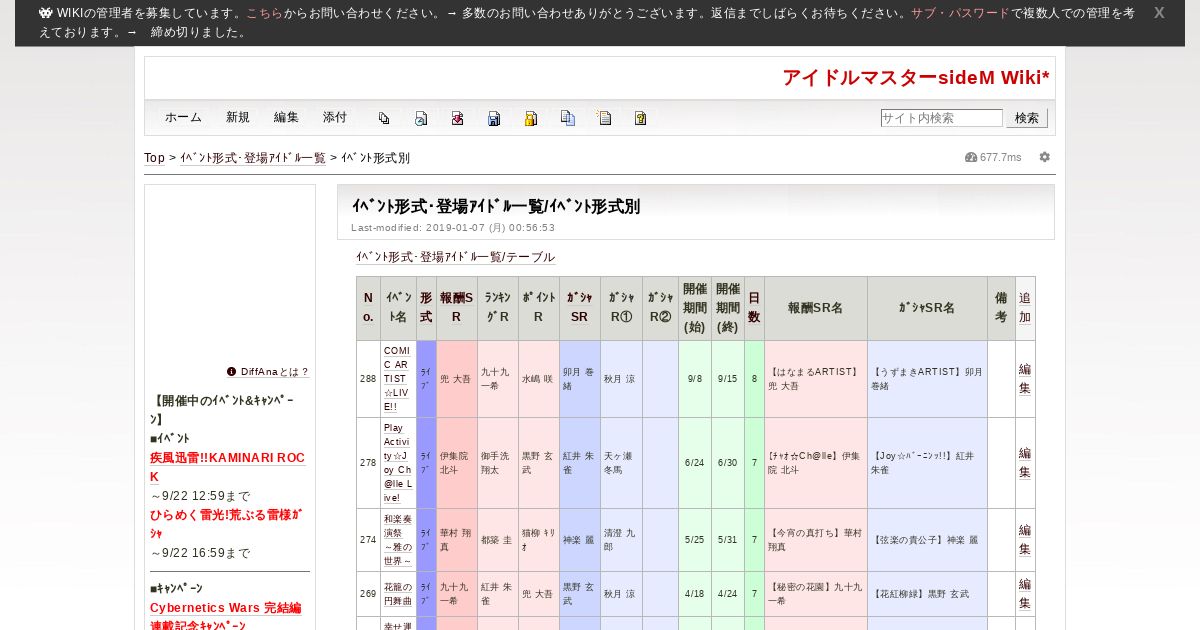
Task: Click the No. column header
Action: tap(368, 308)
